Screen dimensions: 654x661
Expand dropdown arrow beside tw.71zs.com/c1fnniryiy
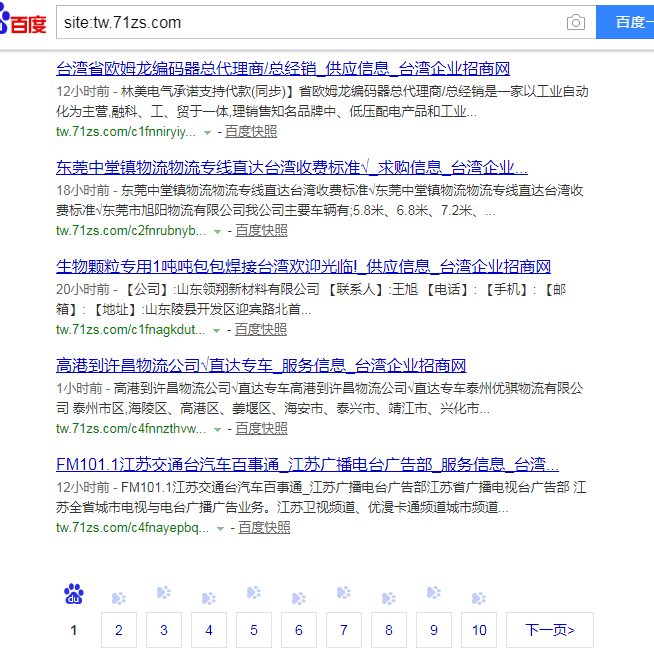(x=207, y=132)
